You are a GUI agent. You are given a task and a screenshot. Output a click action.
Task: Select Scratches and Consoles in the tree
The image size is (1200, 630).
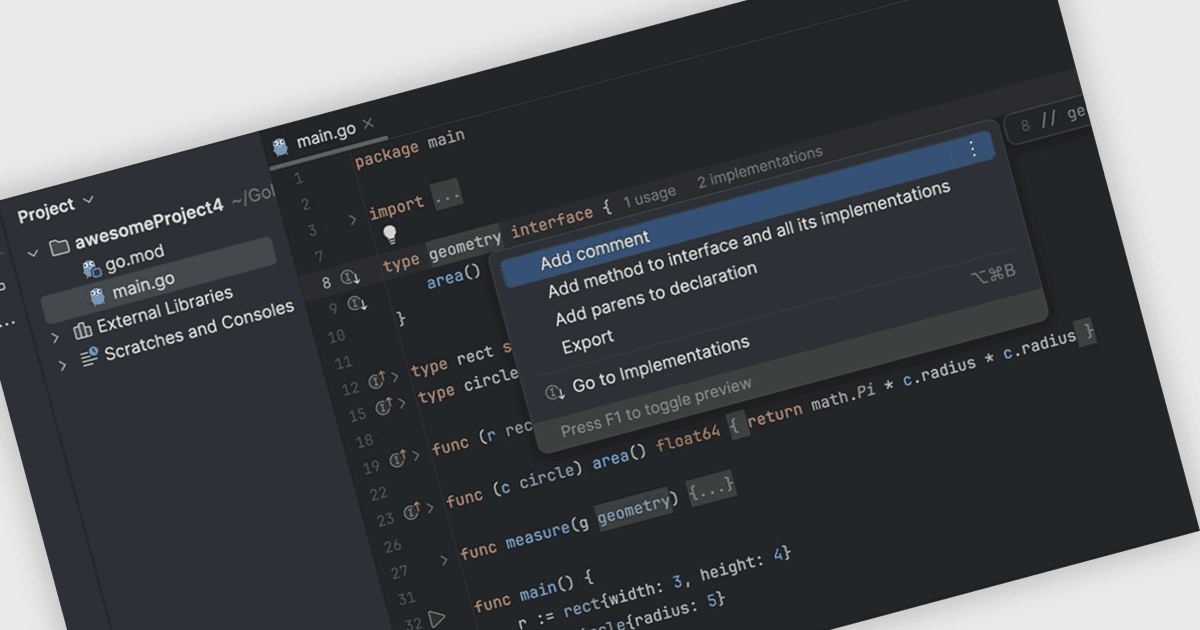pyautogui.click(x=200, y=332)
